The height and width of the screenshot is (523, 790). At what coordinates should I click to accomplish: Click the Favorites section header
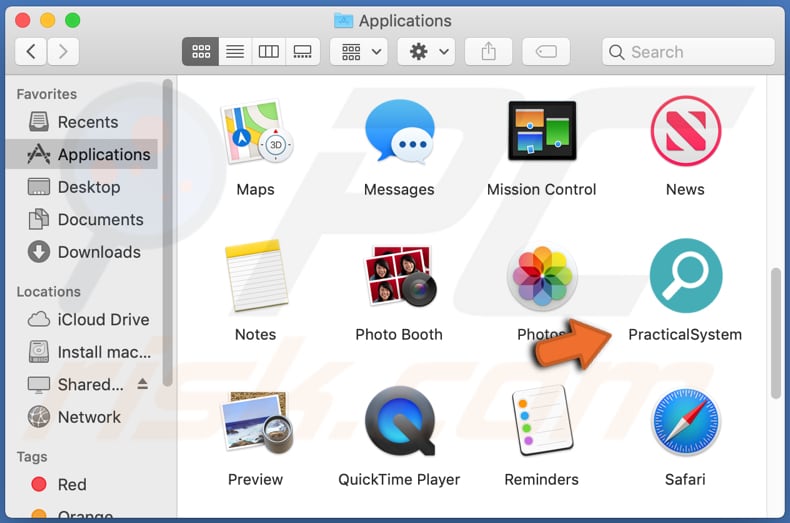pos(47,94)
